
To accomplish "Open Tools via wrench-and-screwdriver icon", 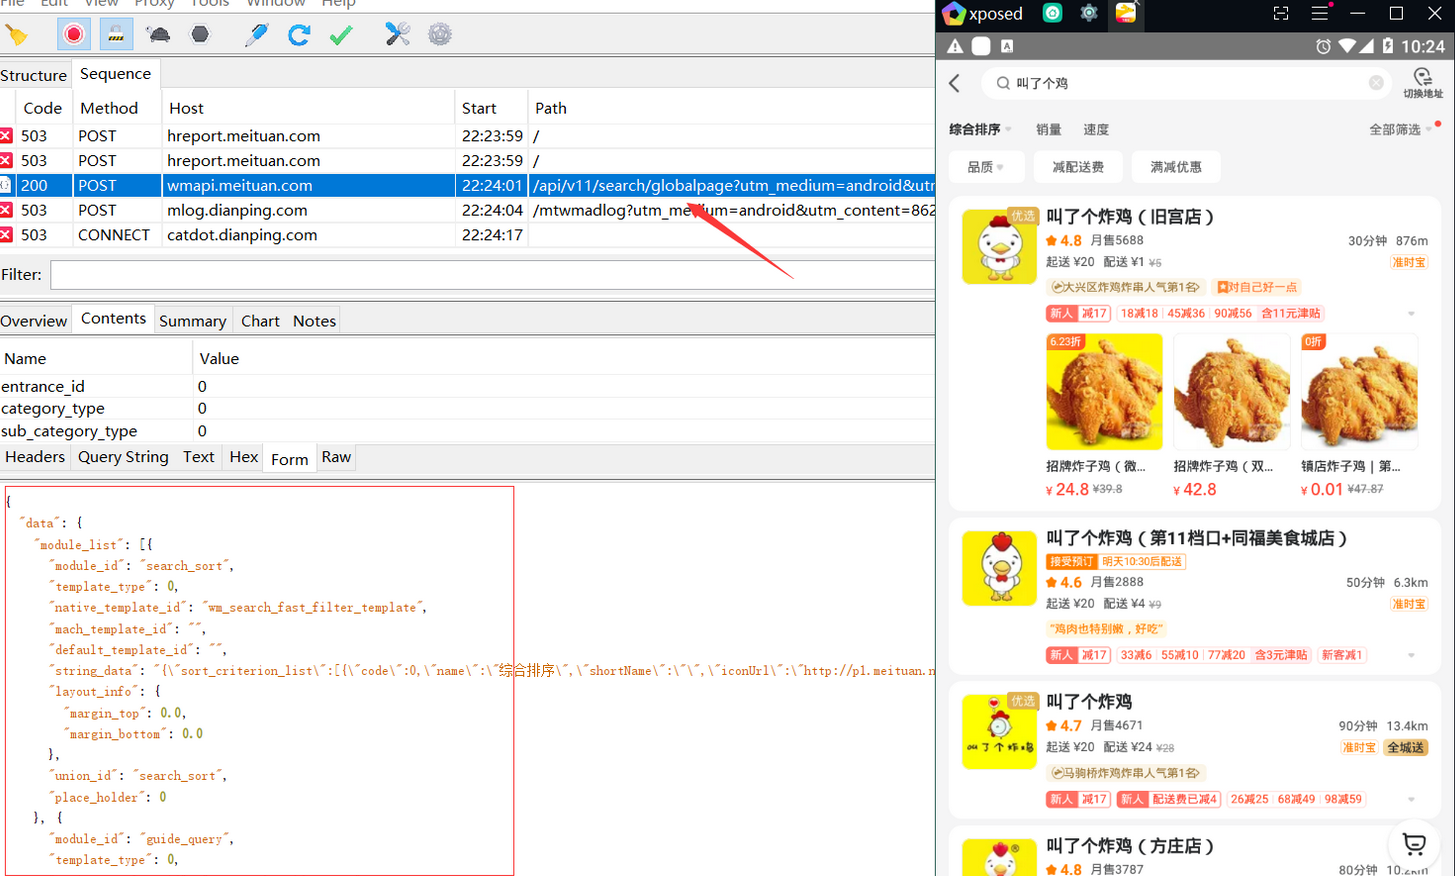I will click(x=397, y=35).
